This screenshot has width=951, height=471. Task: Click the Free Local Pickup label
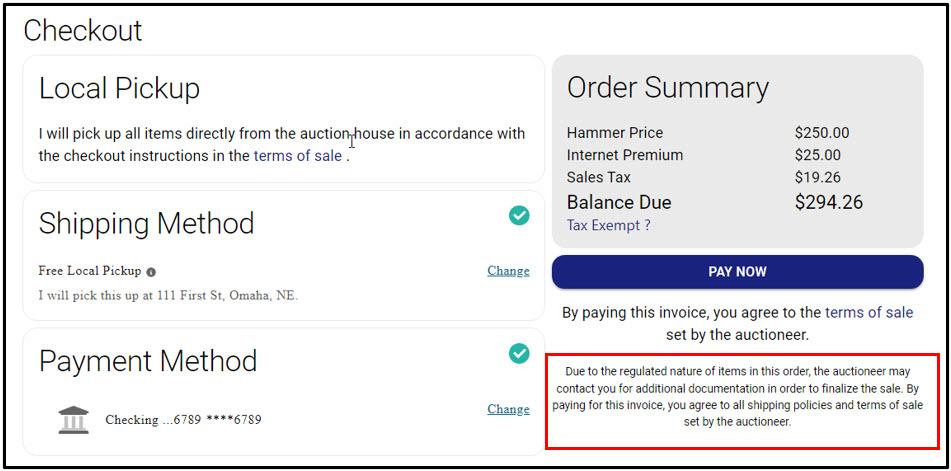point(90,271)
